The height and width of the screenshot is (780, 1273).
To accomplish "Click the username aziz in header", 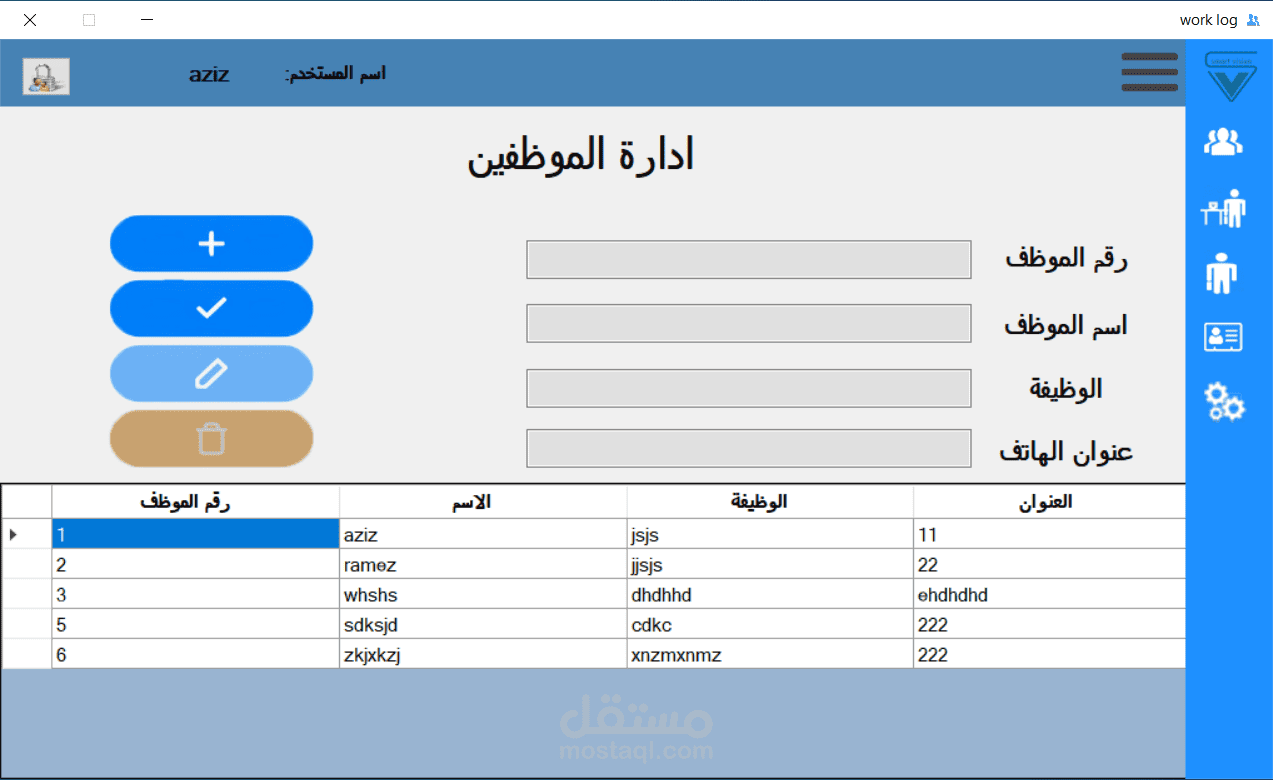I will [209, 74].
